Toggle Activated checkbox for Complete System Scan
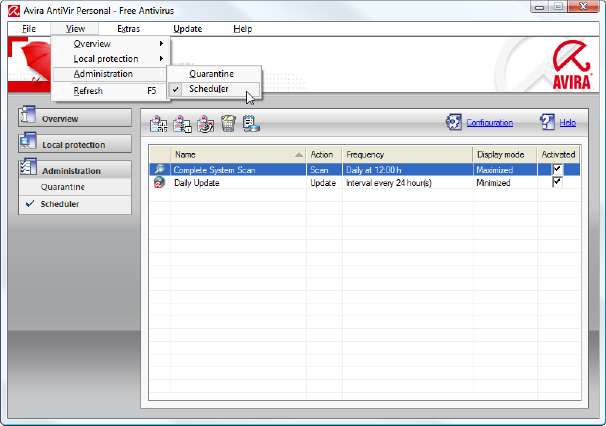606x426 pixels. 557,170
